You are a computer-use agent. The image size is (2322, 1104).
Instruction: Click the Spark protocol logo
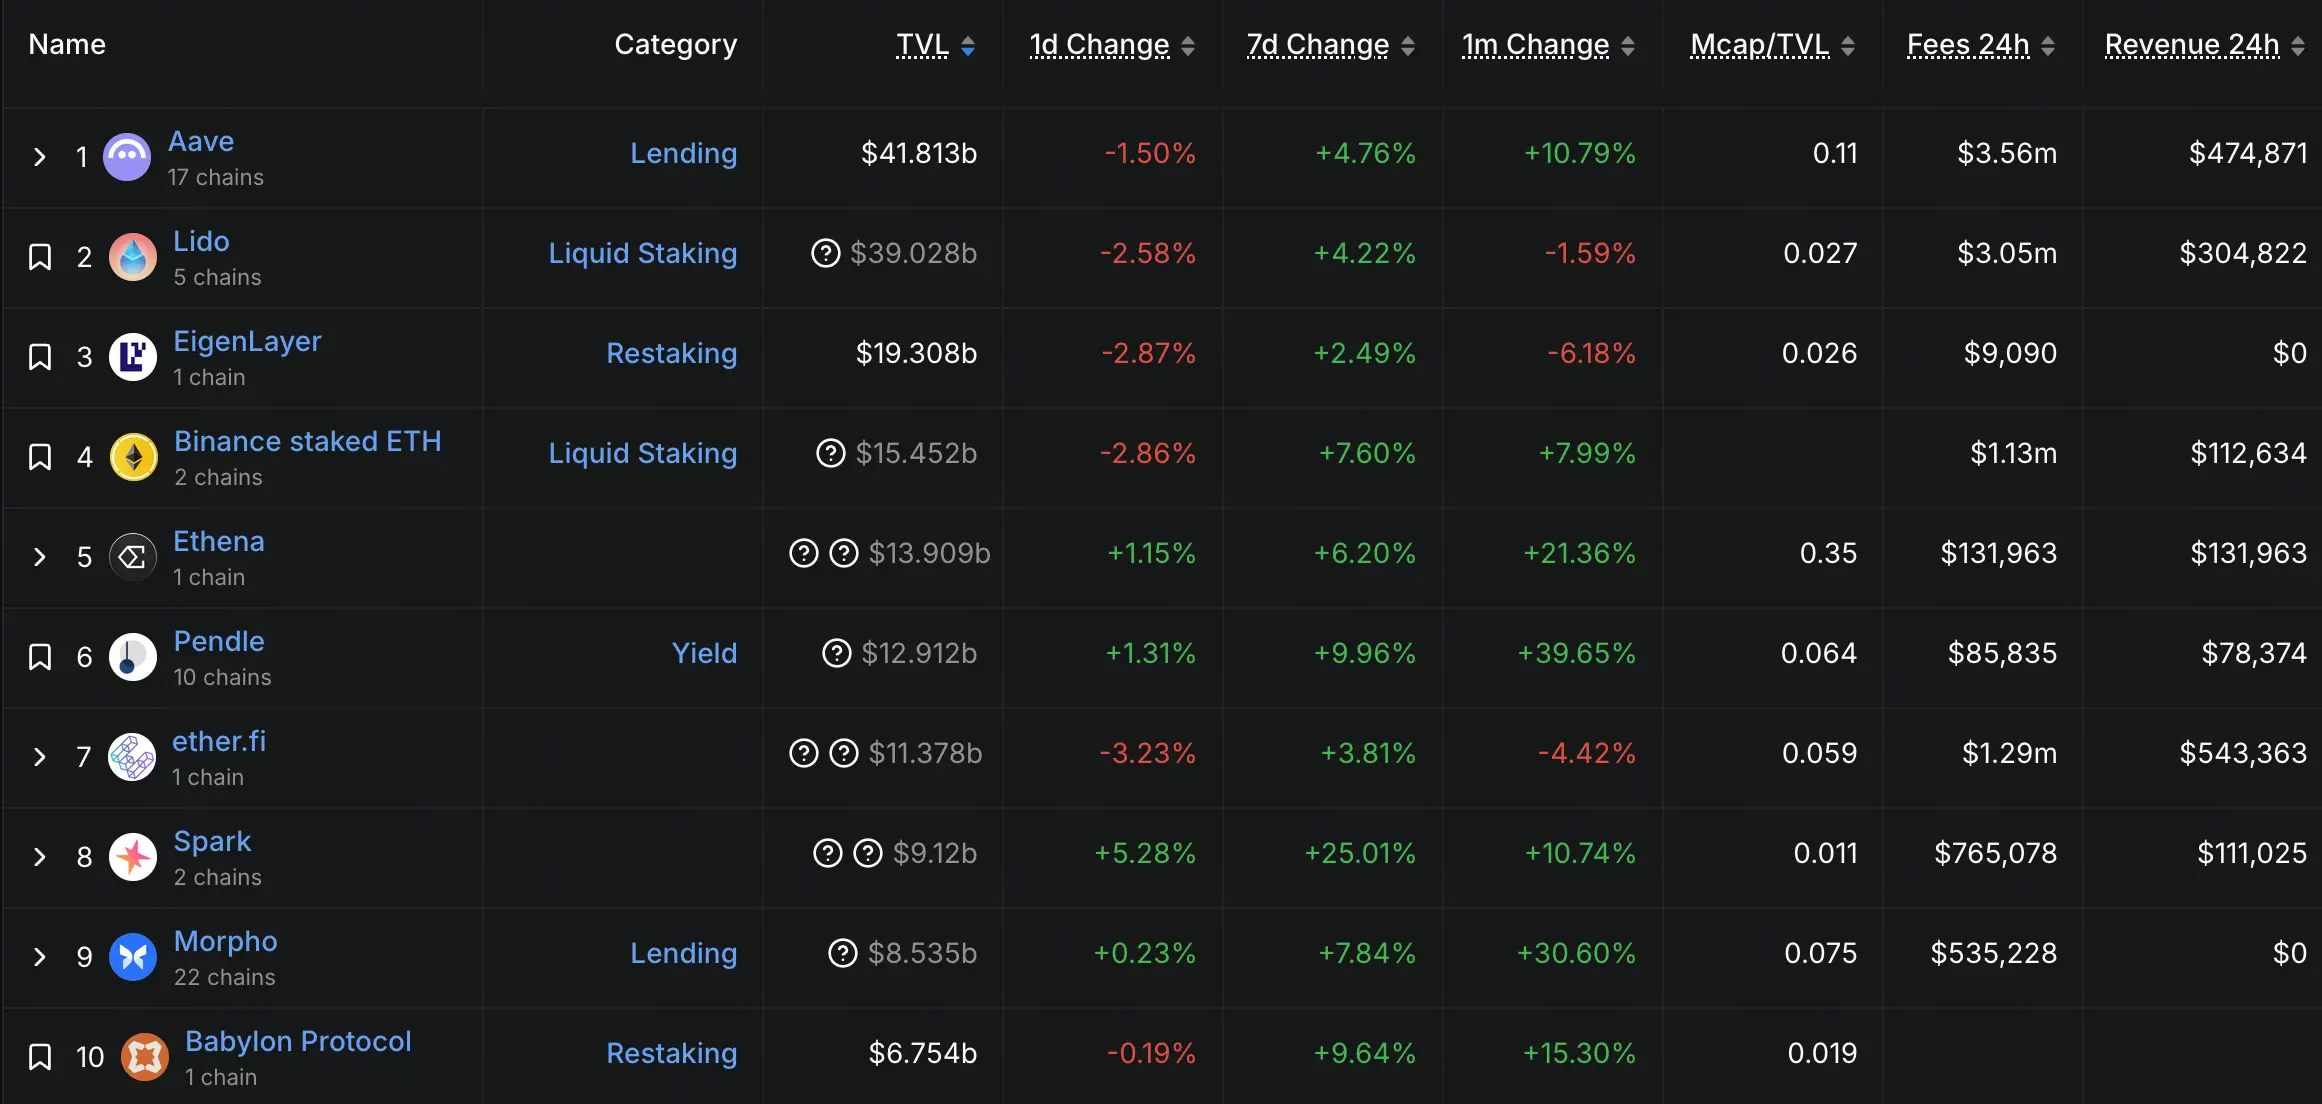click(133, 857)
